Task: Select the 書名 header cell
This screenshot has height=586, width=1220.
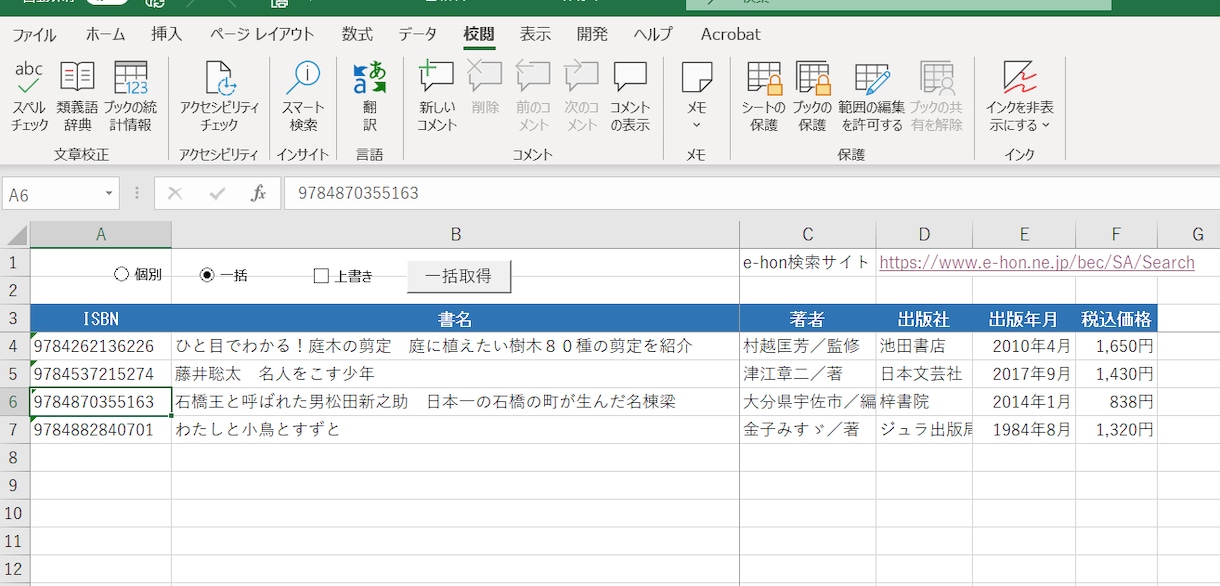Action: pyautogui.click(x=455, y=319)
